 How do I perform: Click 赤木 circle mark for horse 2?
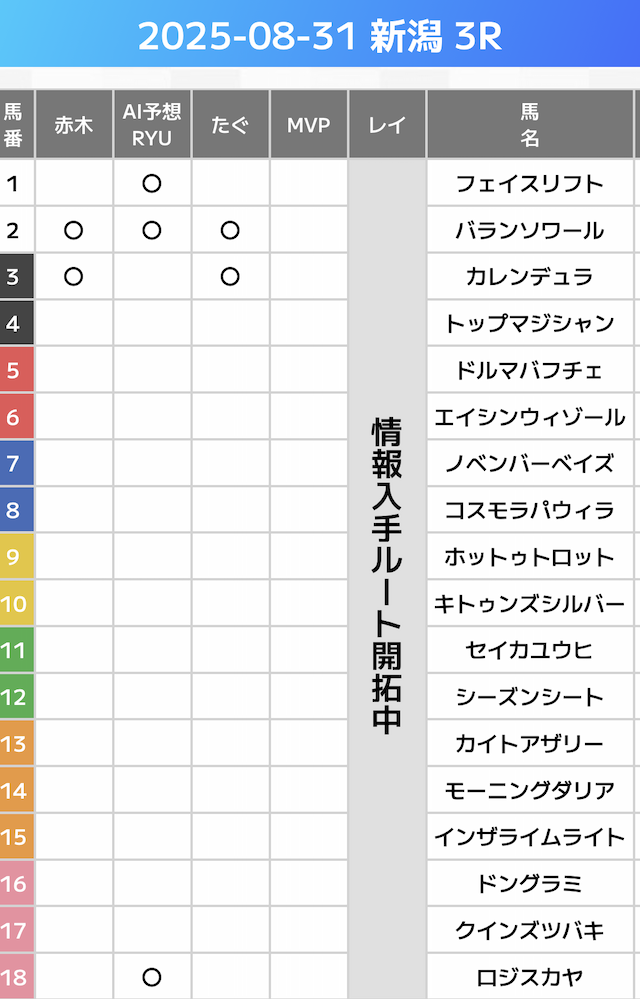(x=73, y=231)
